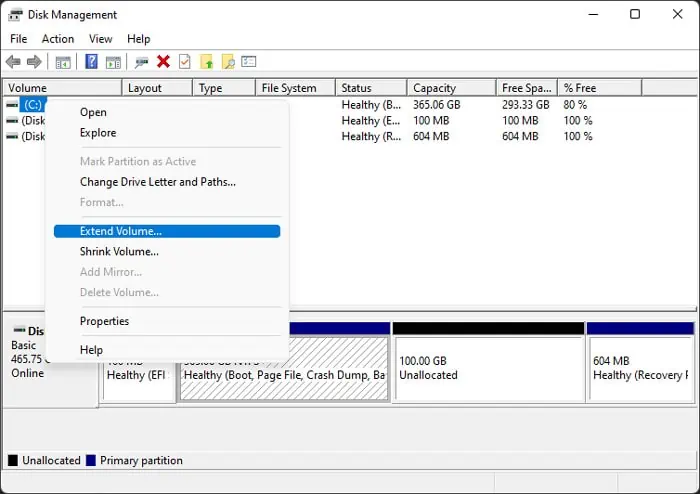Click the Back arrow toolbar icon
The image size is (700, 494).
click(x=13, y=62)
